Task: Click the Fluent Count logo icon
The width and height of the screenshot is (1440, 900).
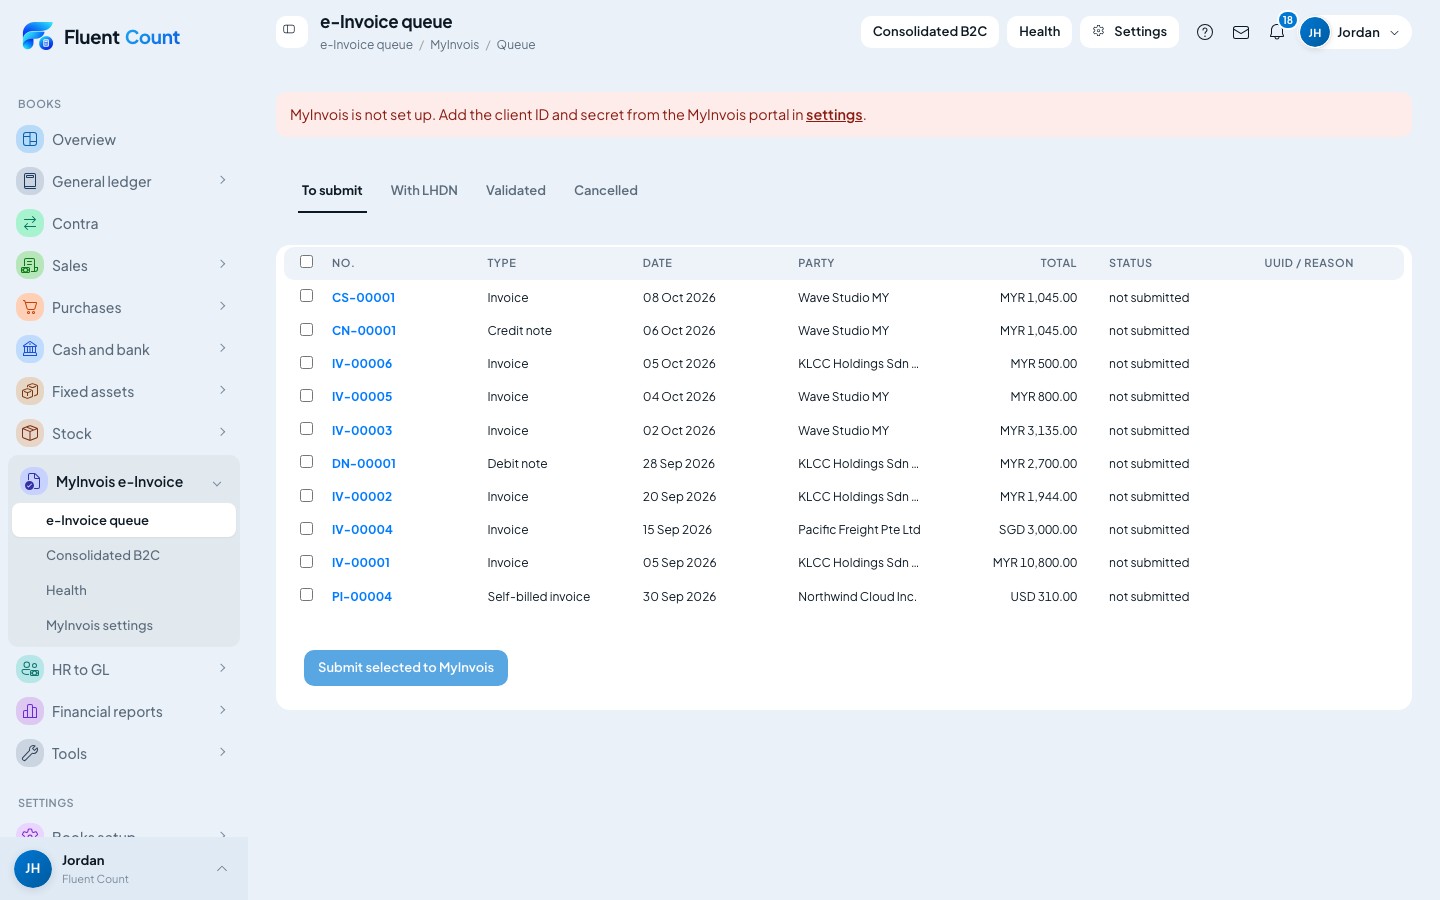Action: pos(37,37)
